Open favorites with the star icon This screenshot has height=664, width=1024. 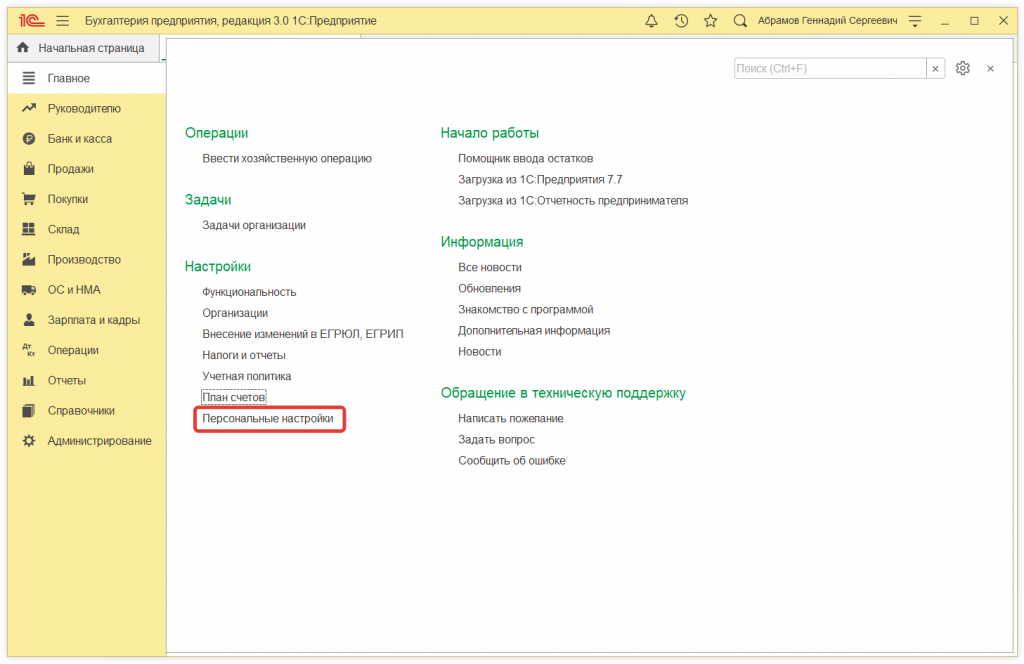coord(708,19)
